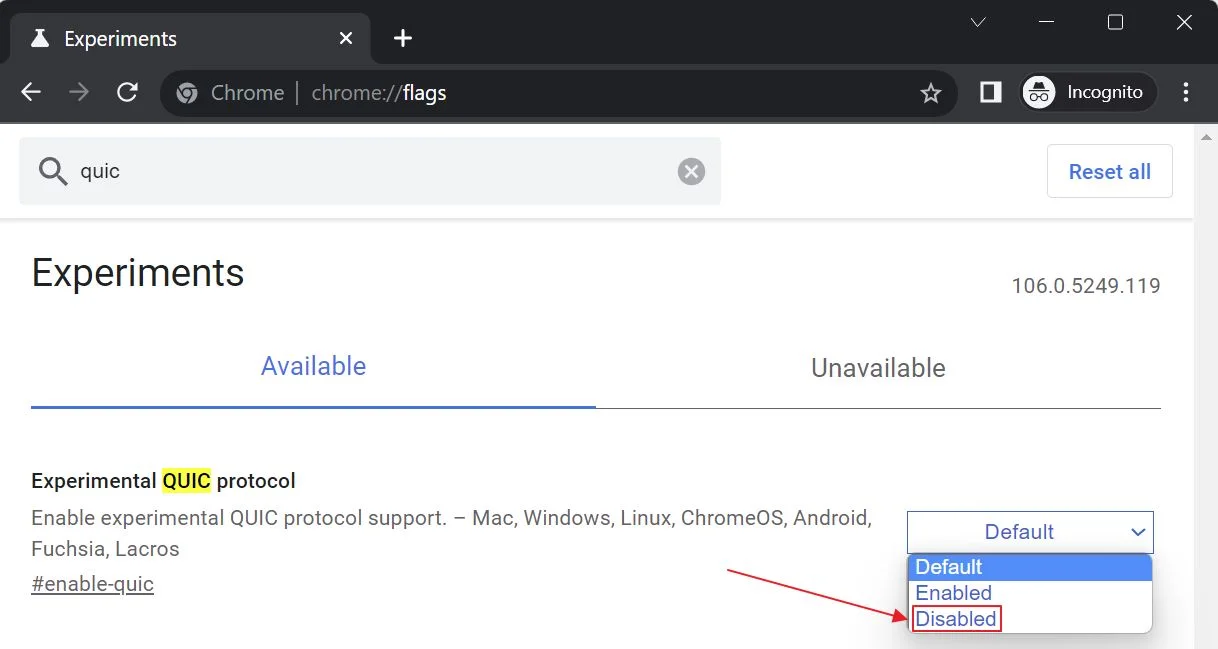Click the Incognito profile indicator
1218x649 pixels.
1087,93
